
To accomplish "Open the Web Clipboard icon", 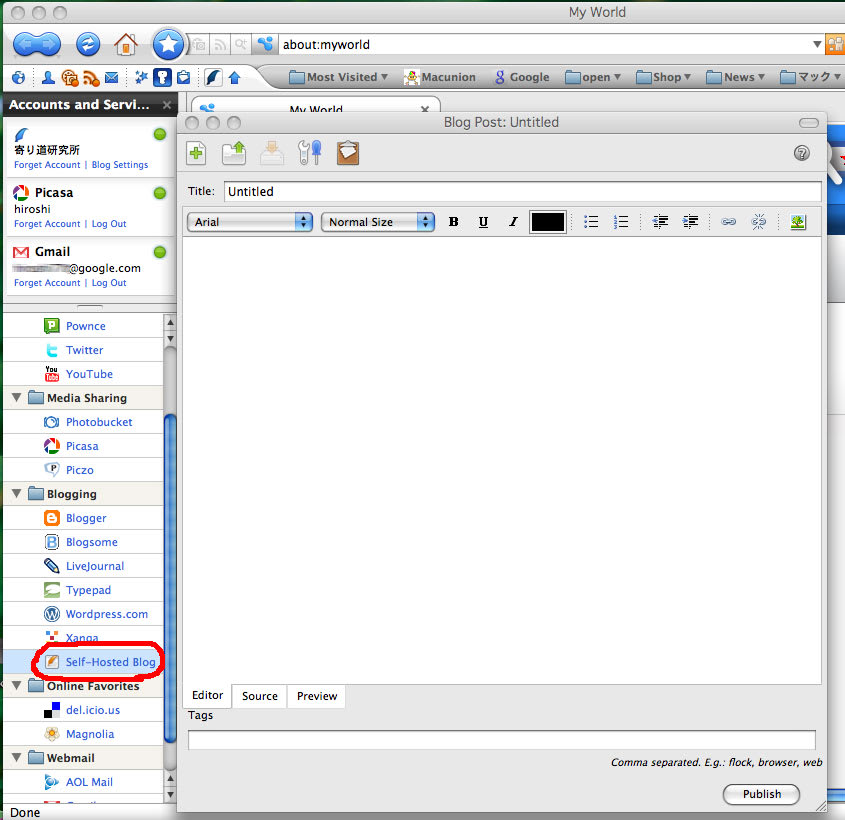I will pos(184,78).
